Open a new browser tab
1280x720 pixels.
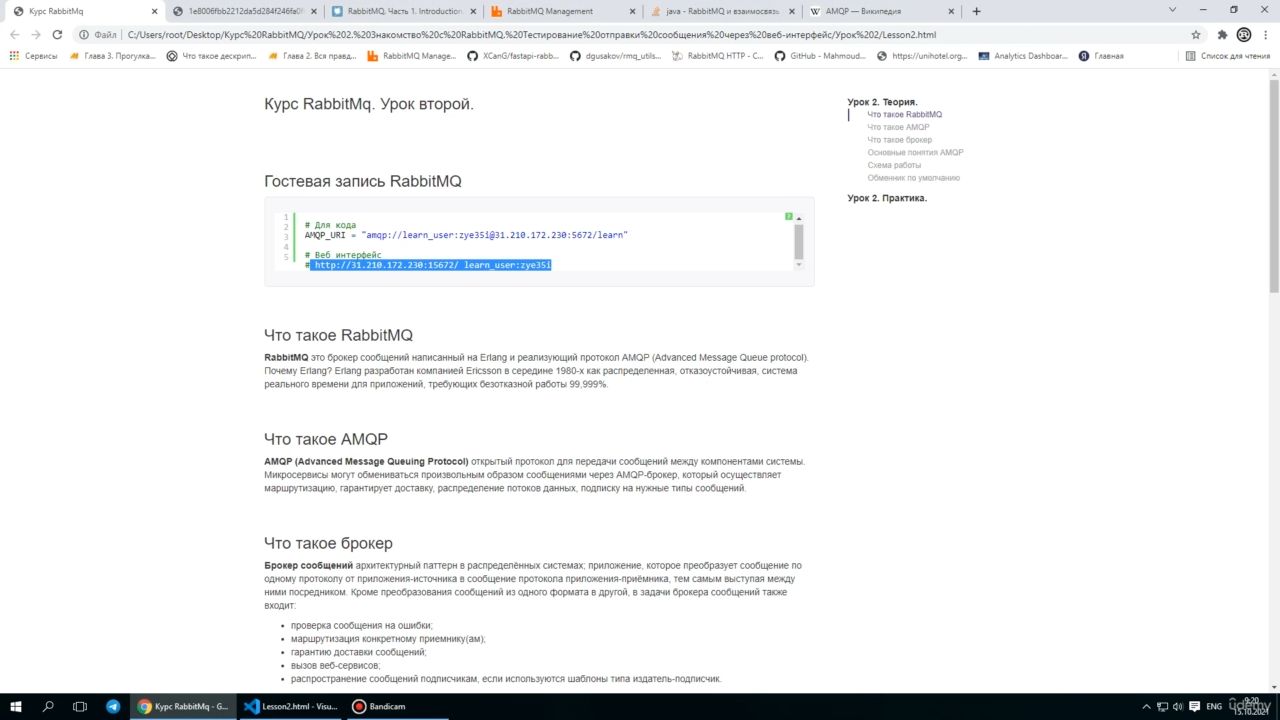click(x=976, y=11)
